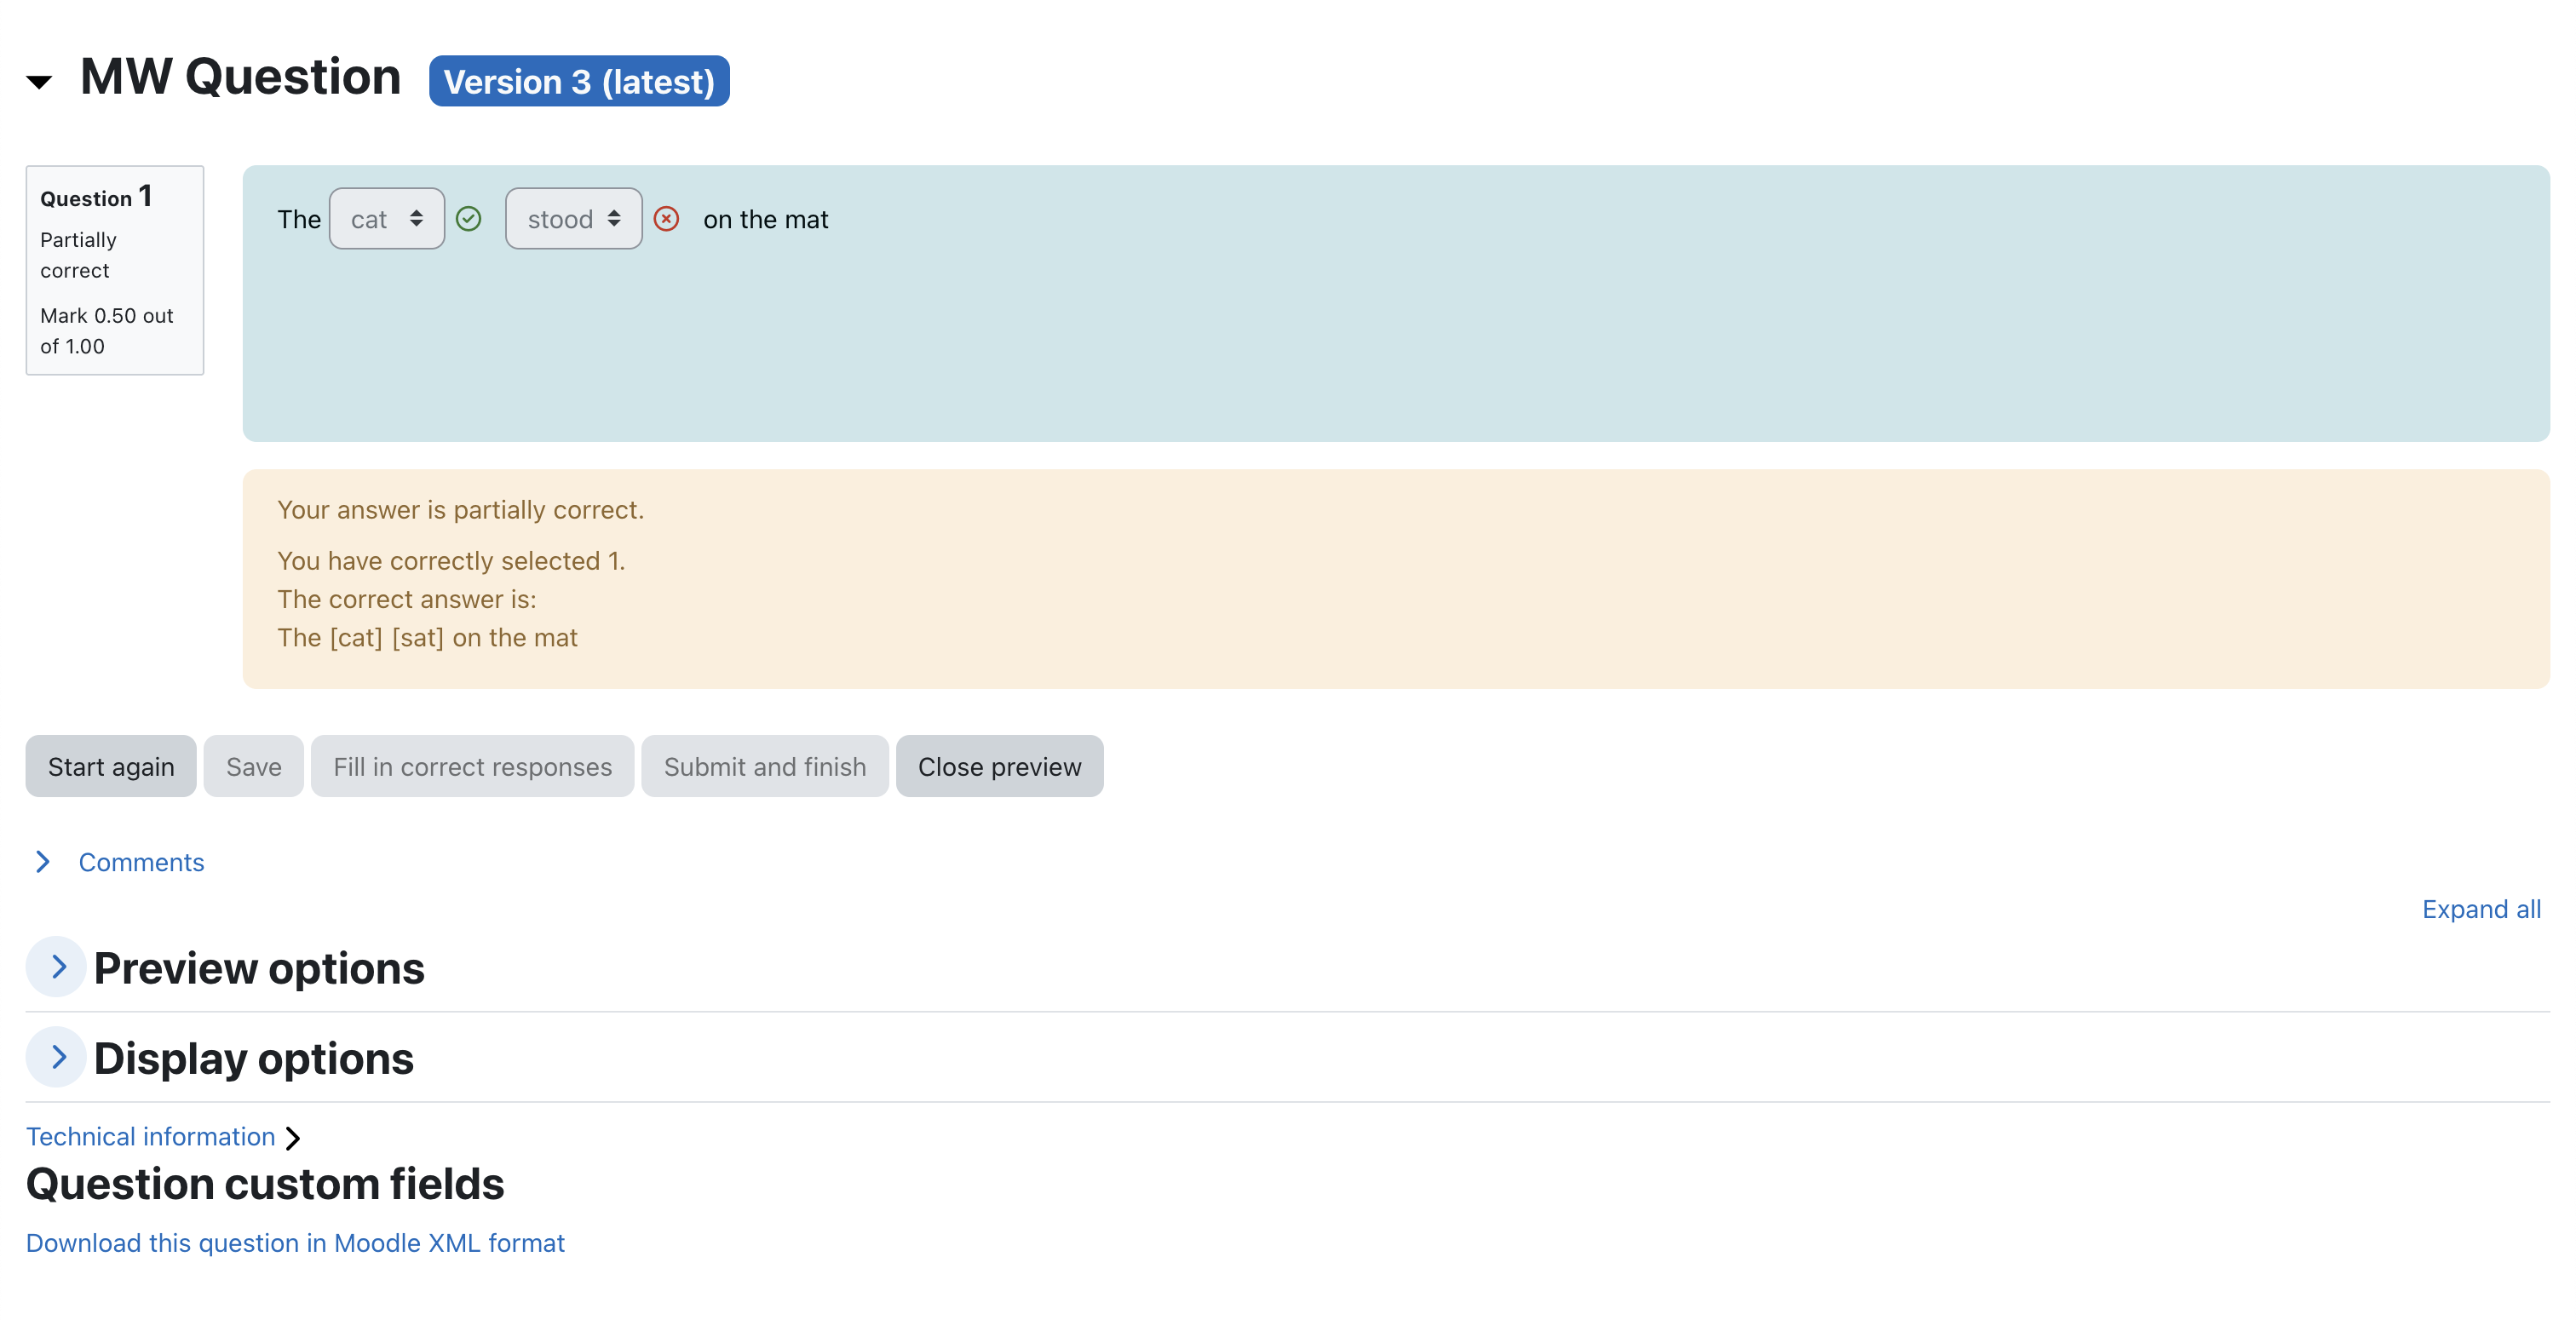Click the 'MW Question' title
Image resolution: width=2576 pixels, height=1320 pixels.
(x=240, y=78)
